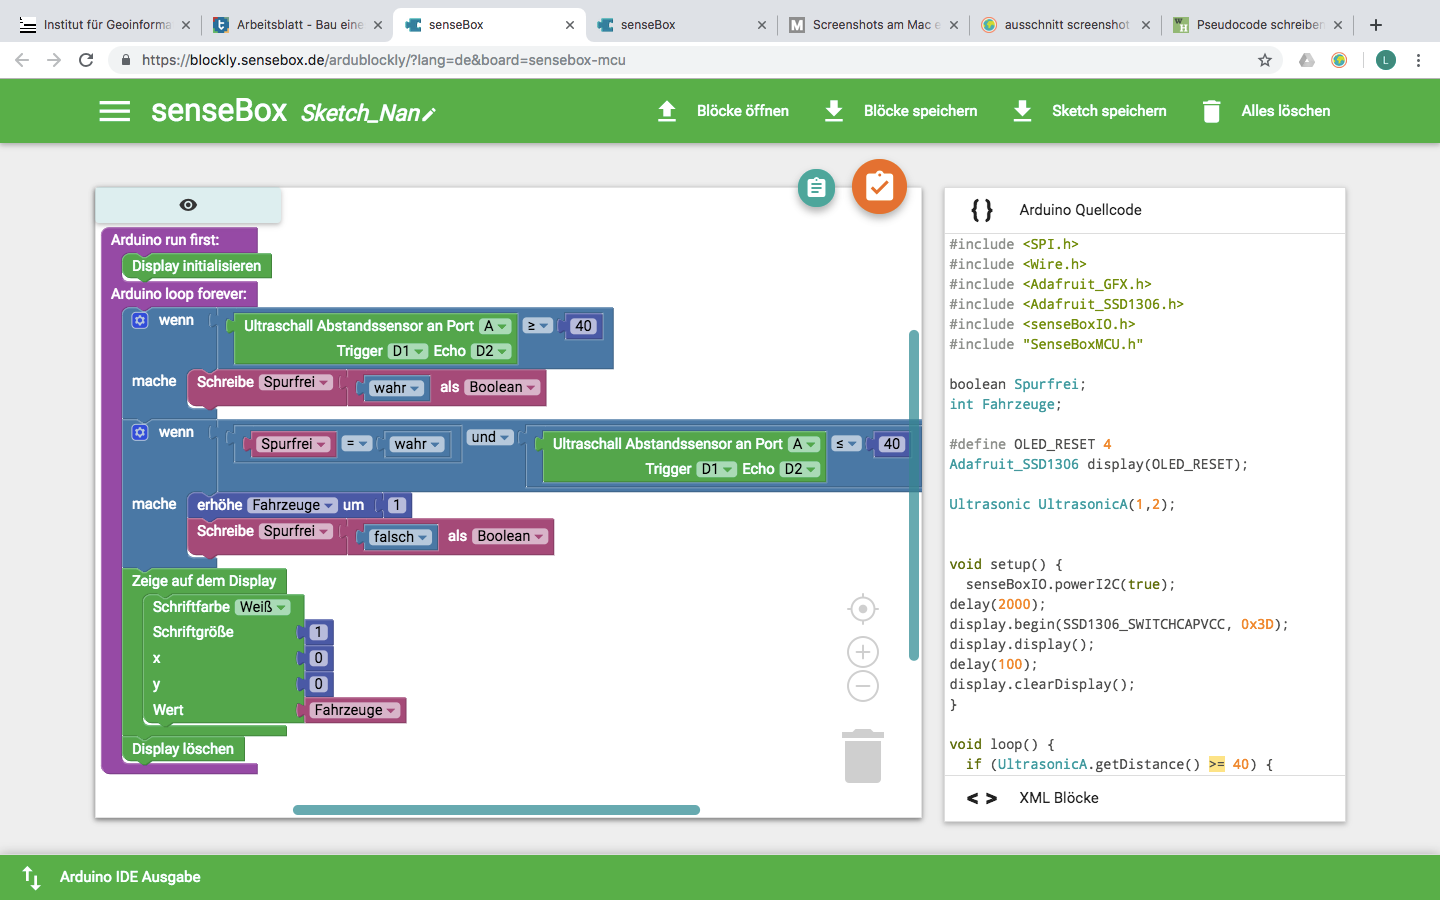This screenshot has height=900, width=1440.
Task: Click the Alles löschen trash icon
Action: [x=1211, y=111]
